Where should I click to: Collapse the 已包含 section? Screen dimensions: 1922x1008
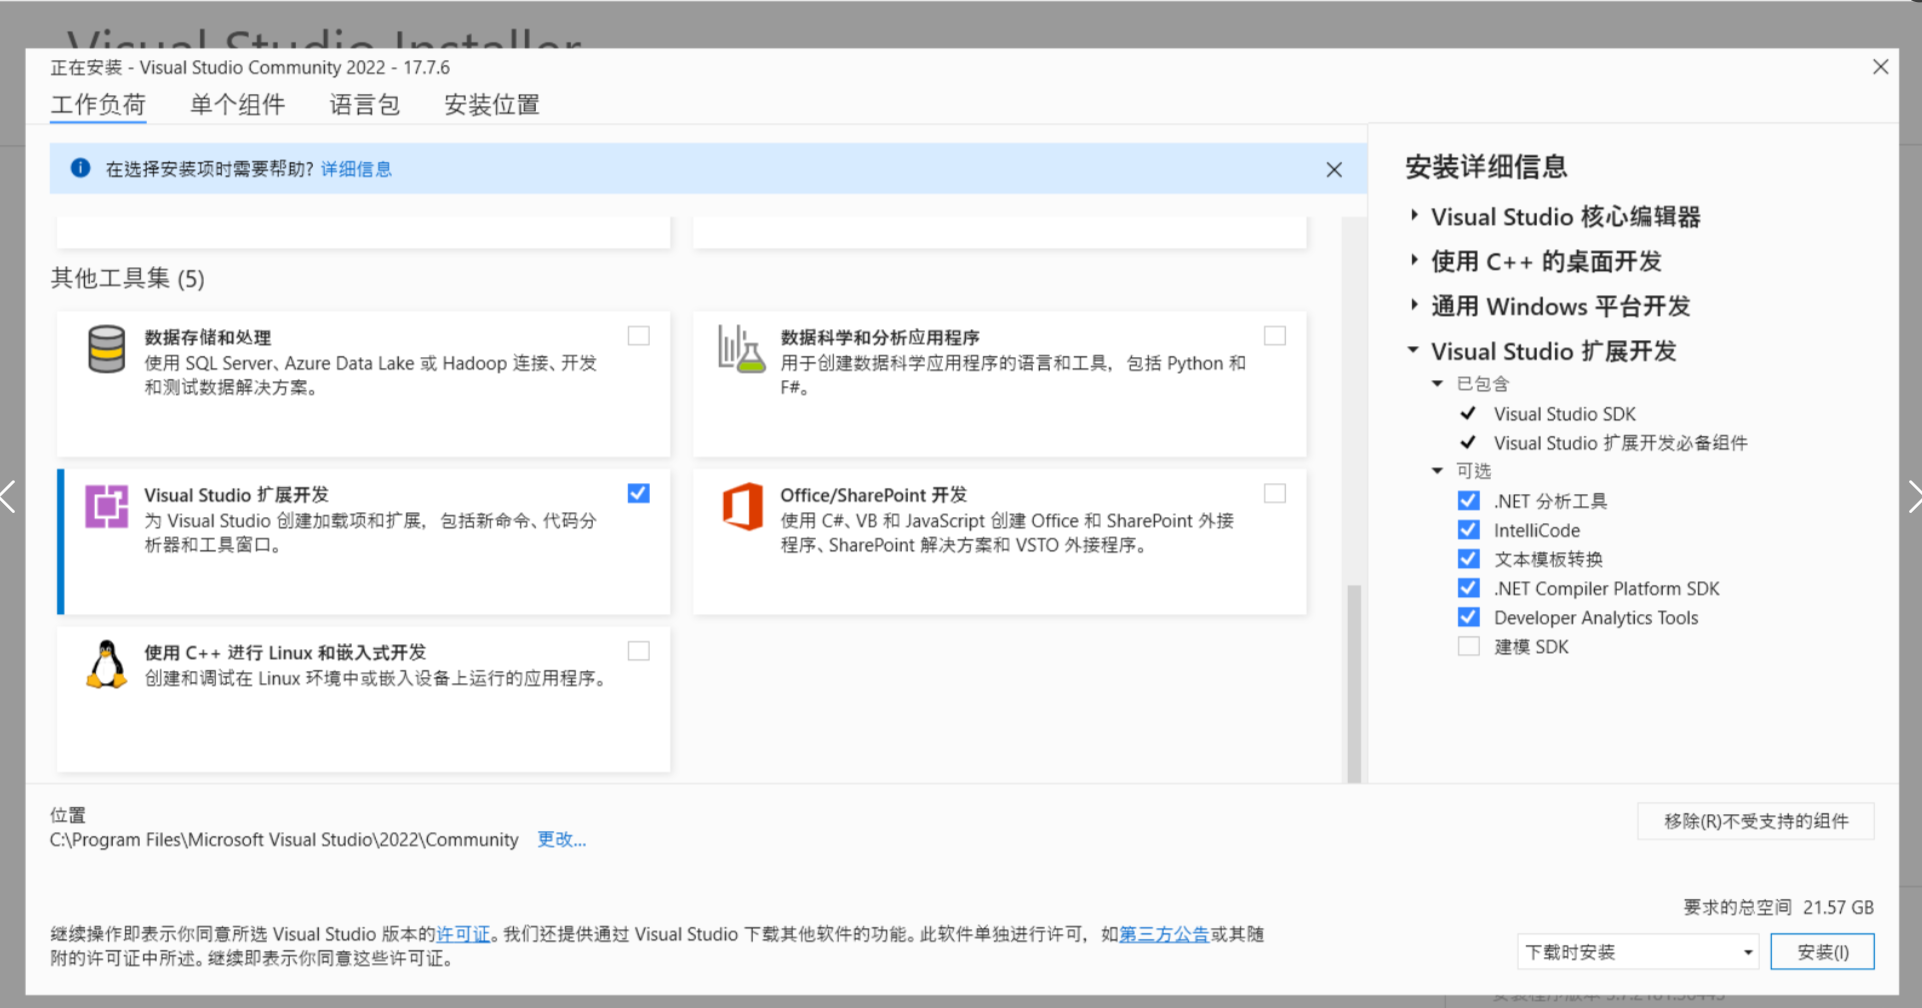coord(1437,383)
